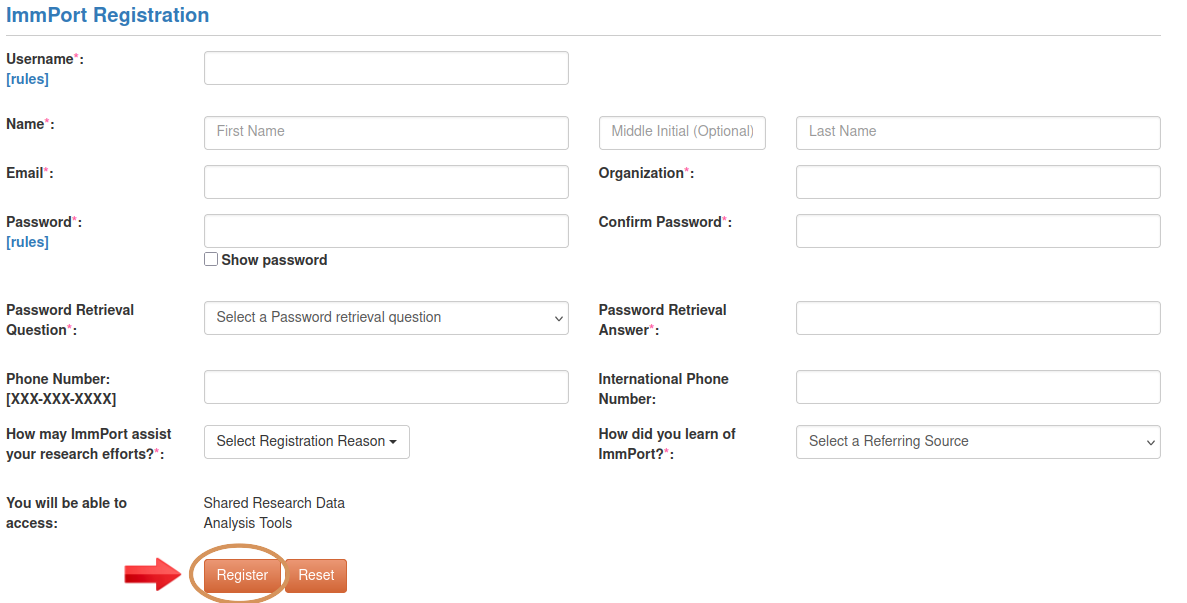1187x603 pixels.
Task: Focus the Organization input field
Action: (x=978, y=182)
